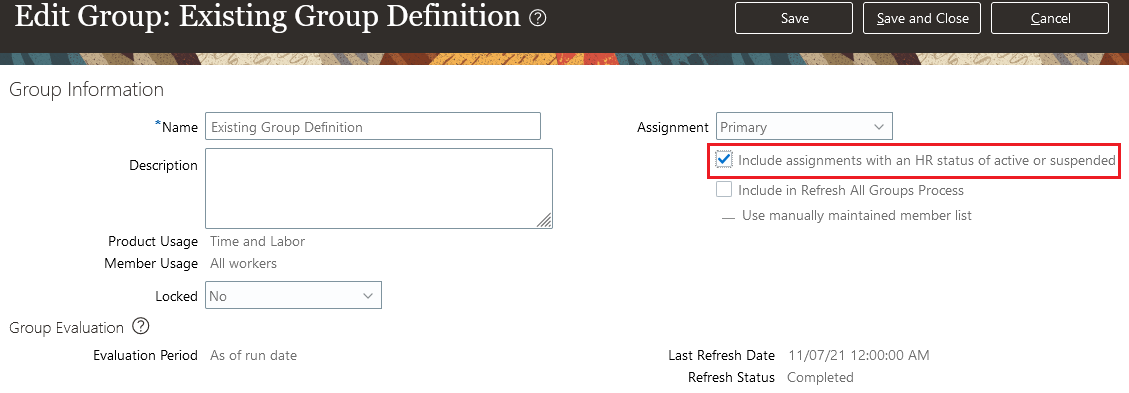Toggle Use manually maintained member list
This screenshot has width=1129, height=393.
pyautogui.click(x=728, y=216)
